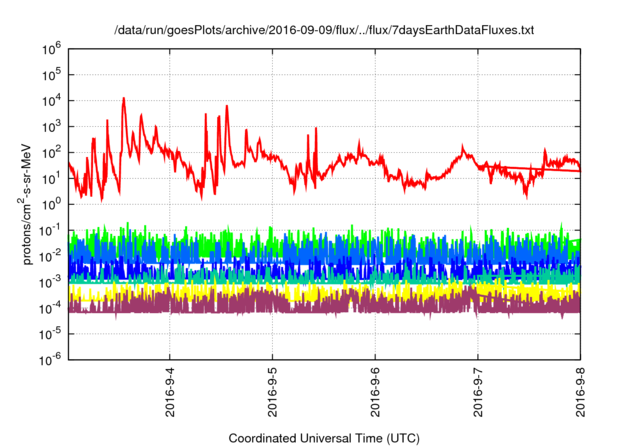Click the 10^4 y-axis tick label
The height and width of the screenshot is (448, 640).
52,100
